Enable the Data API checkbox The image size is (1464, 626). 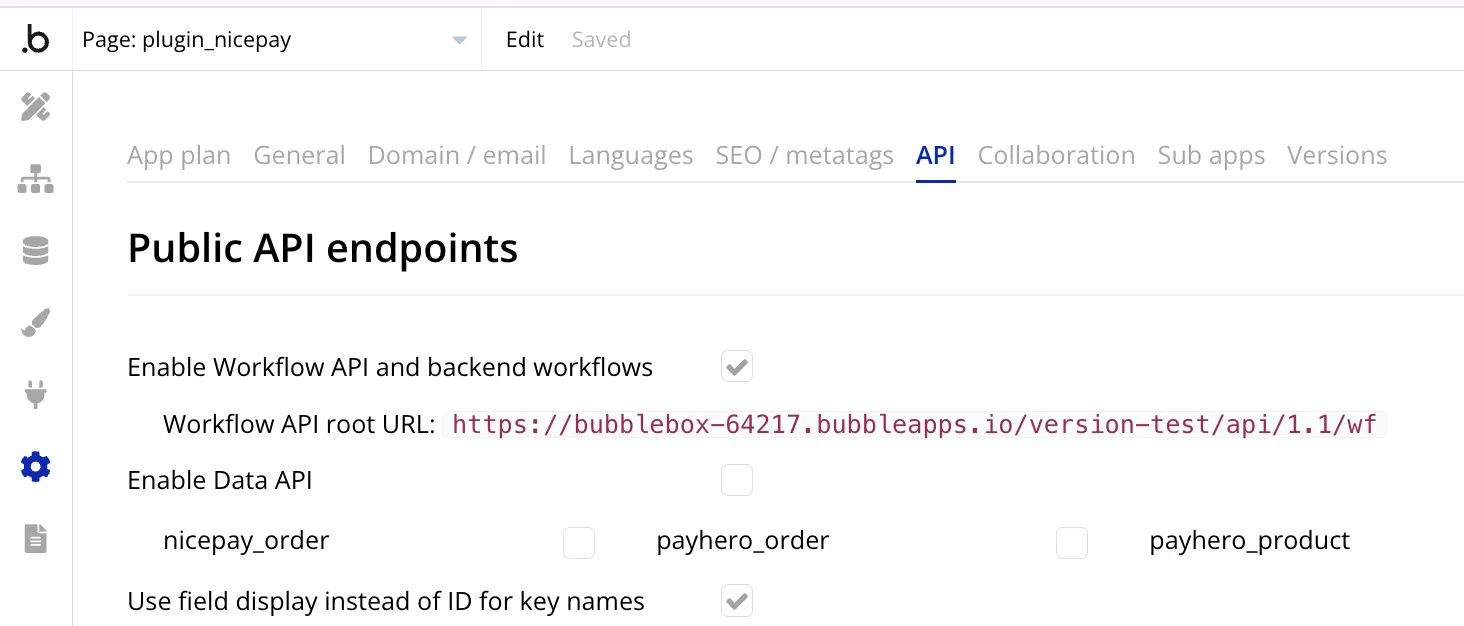coord(737,481)
